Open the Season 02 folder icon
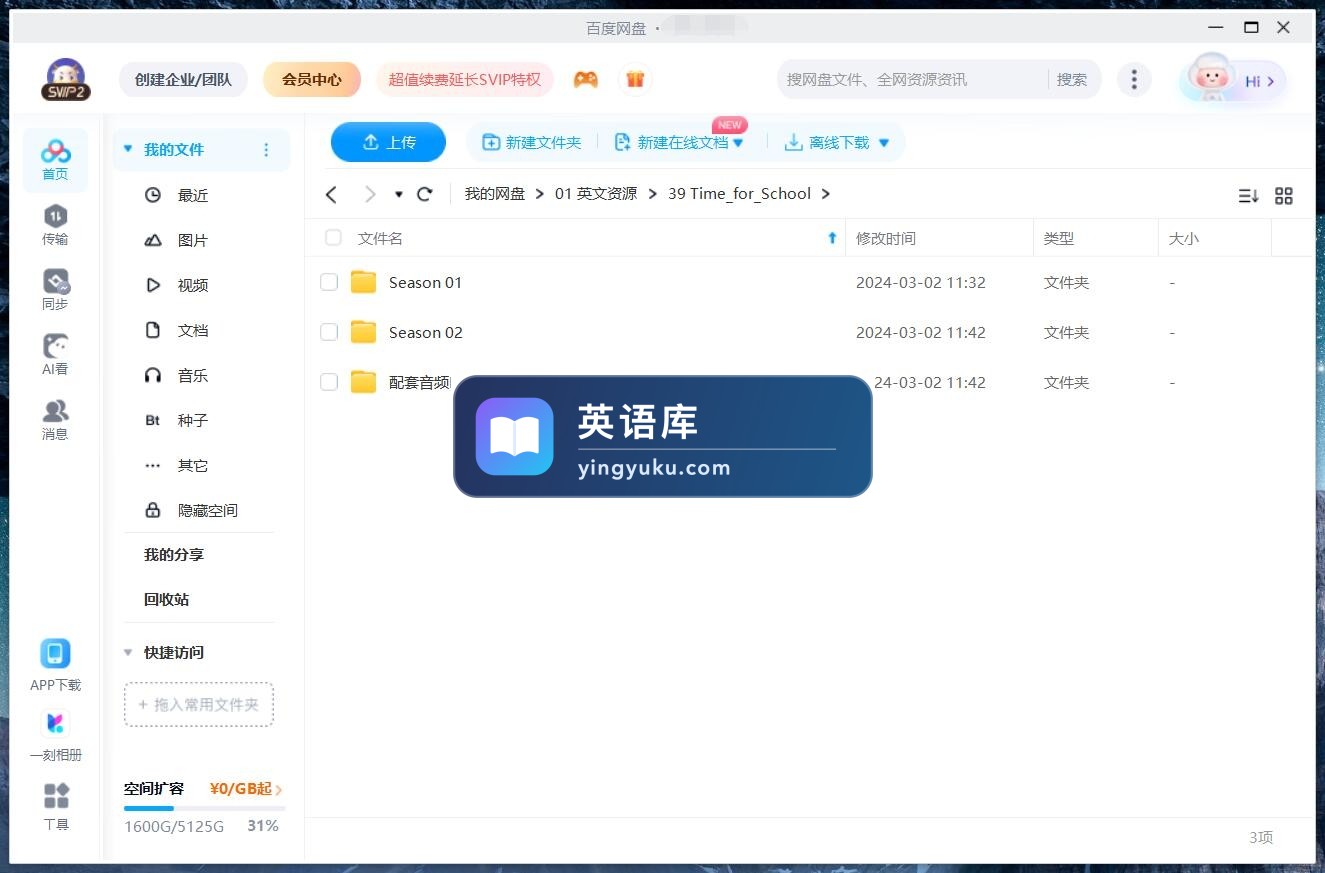 coord(363,332)
